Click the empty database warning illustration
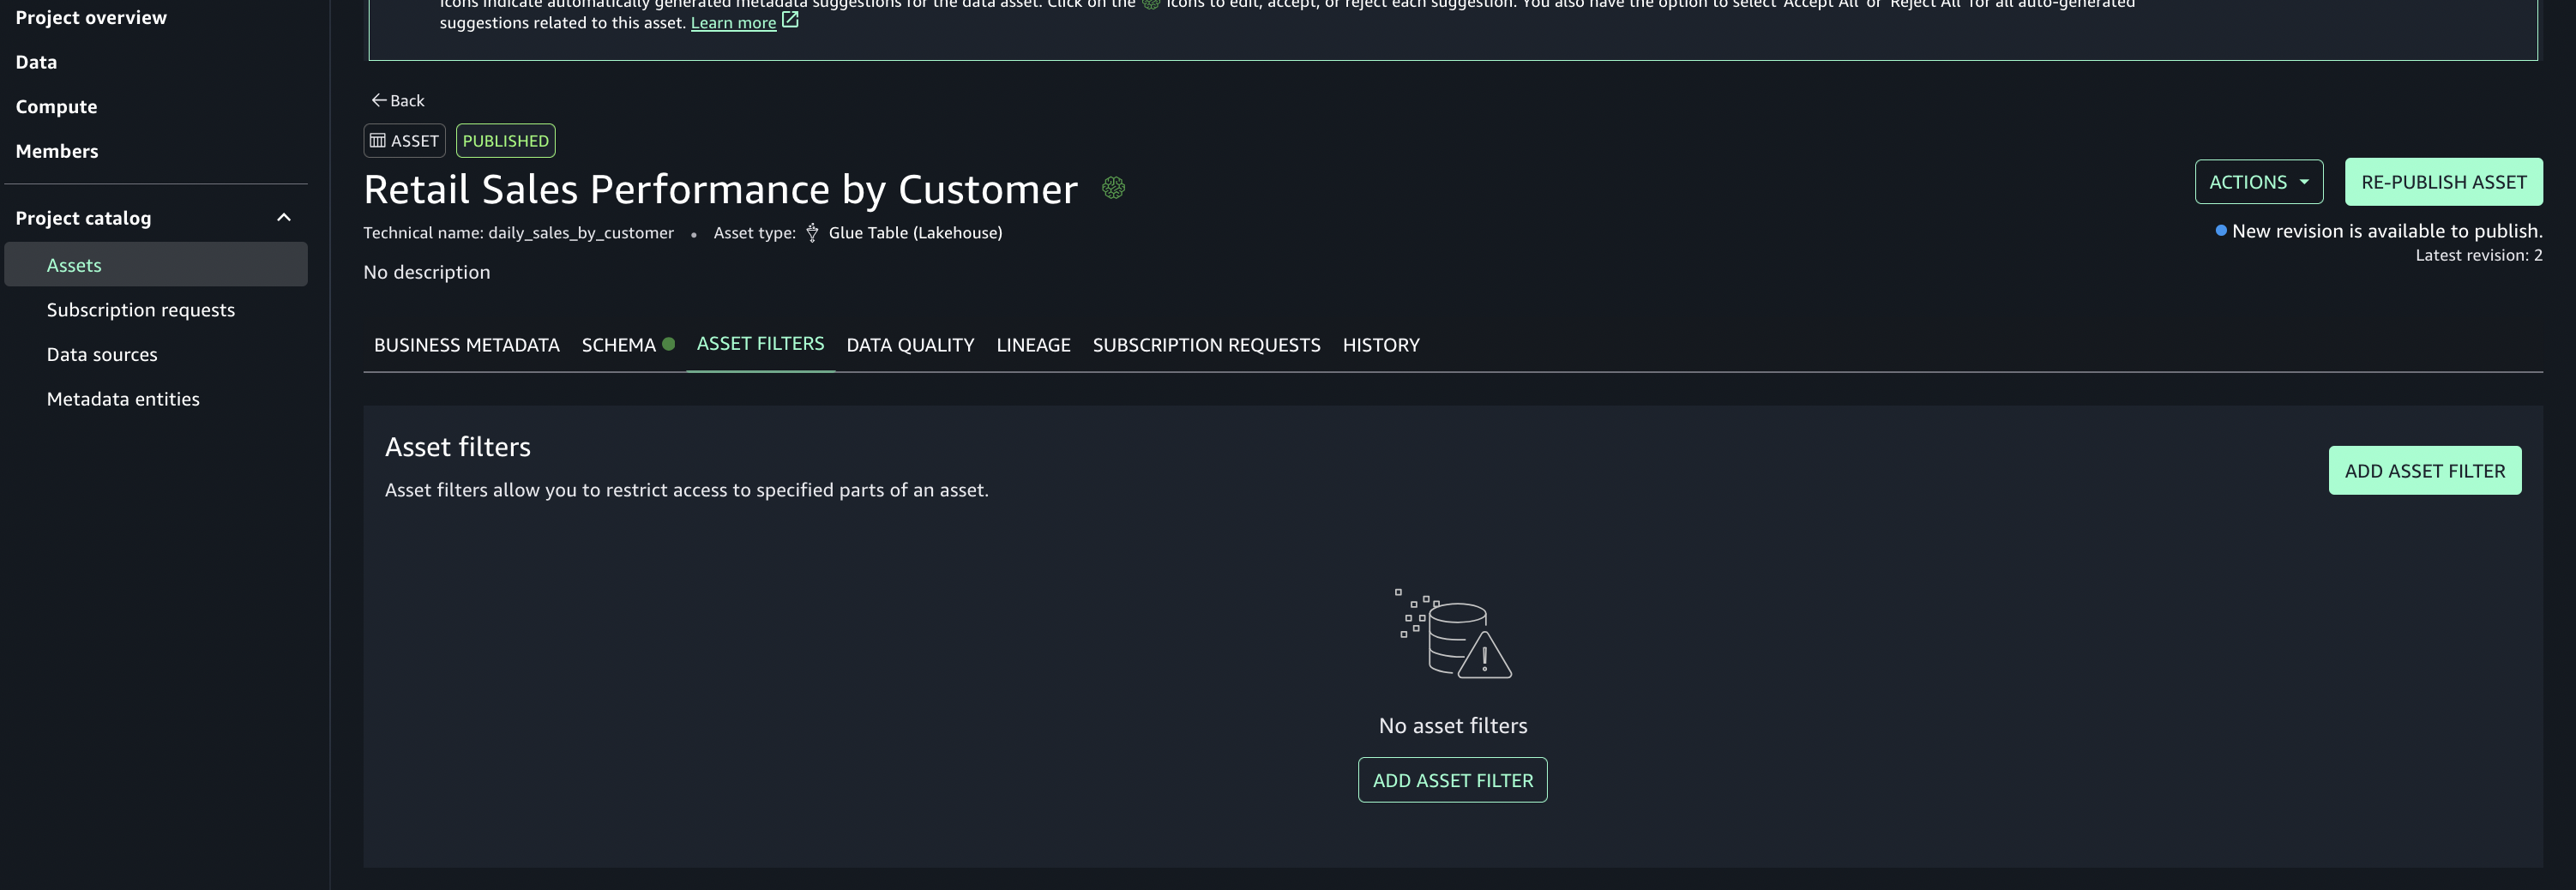Viewport: 2576px width, 890px height. 1453,634
